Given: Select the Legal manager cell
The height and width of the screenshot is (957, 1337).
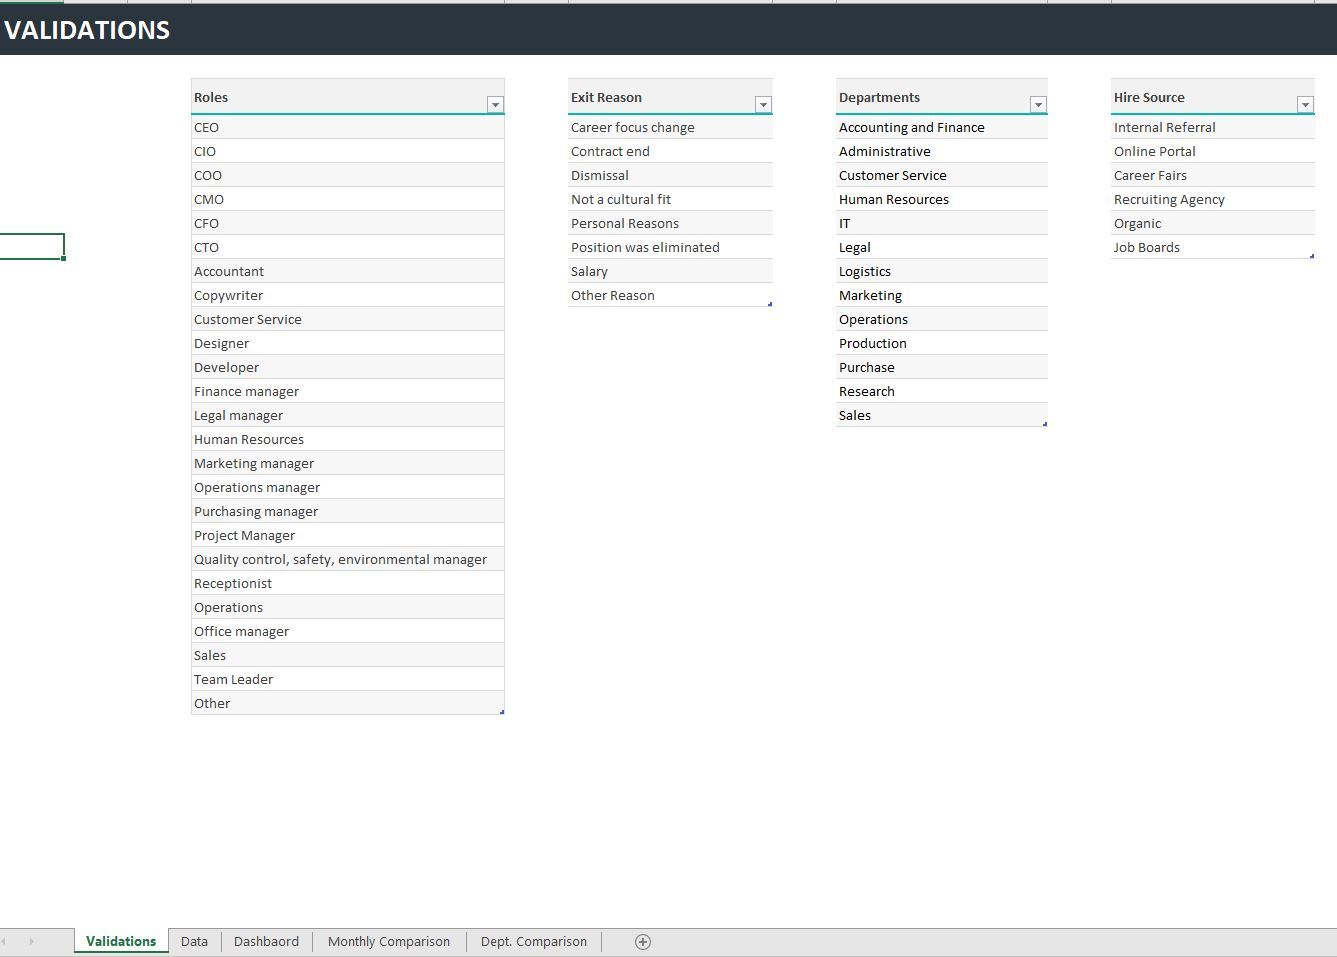Looking at the screenshot, I should (x=348, y=415).
